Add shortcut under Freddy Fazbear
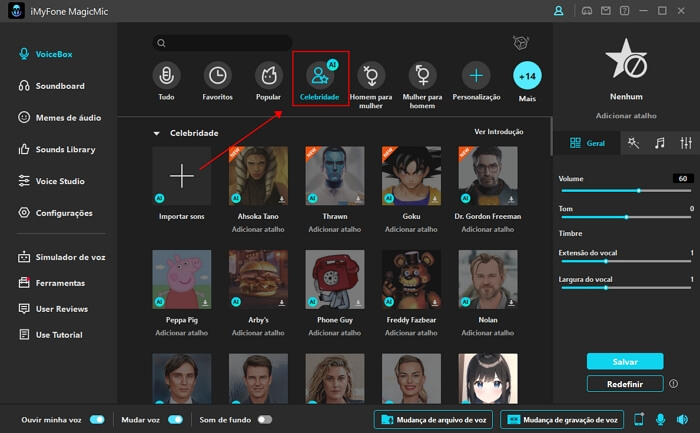 coord(411,333)
